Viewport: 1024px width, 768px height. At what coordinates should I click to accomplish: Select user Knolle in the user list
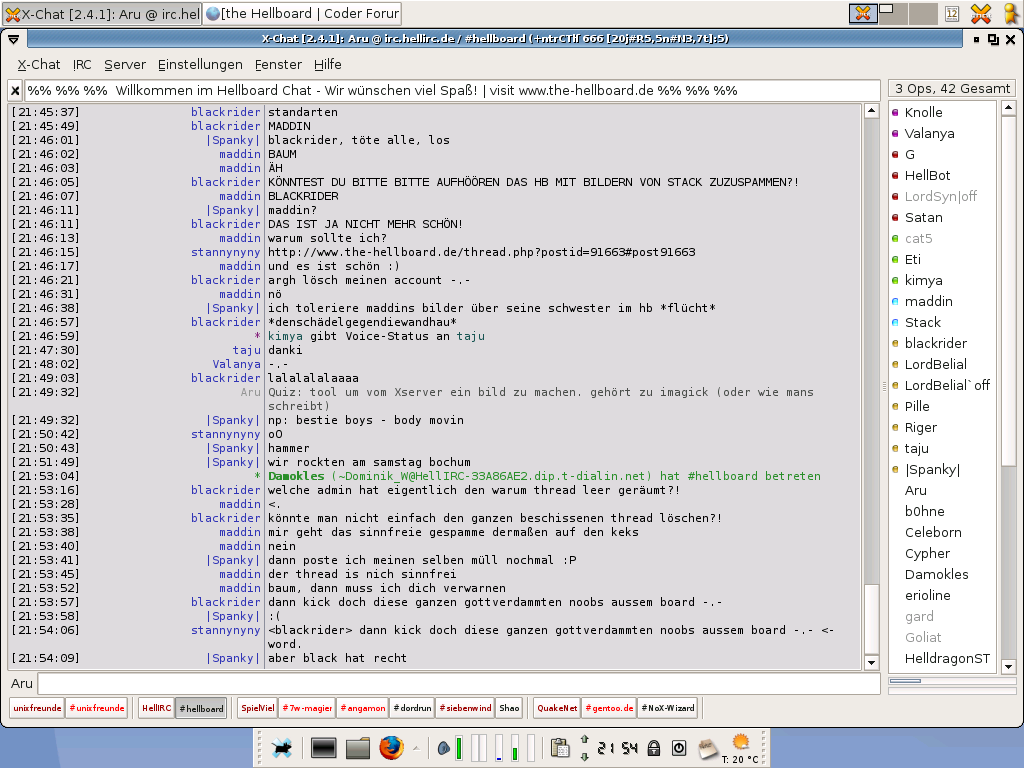(923, 112)
